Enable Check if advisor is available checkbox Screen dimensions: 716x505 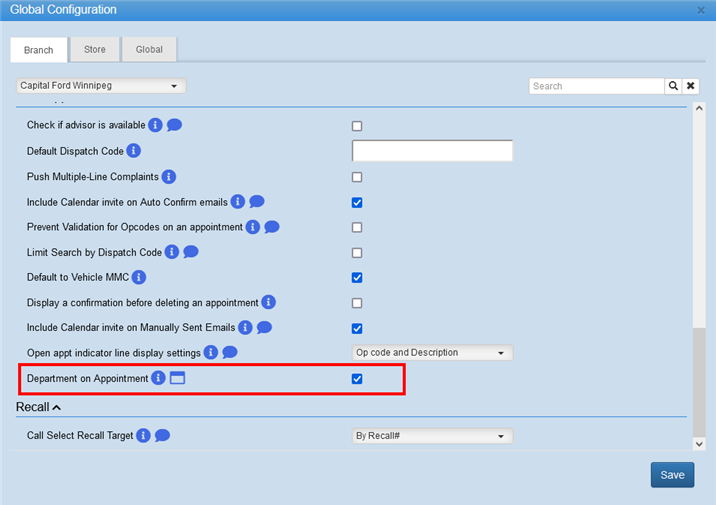pos(357,126)
